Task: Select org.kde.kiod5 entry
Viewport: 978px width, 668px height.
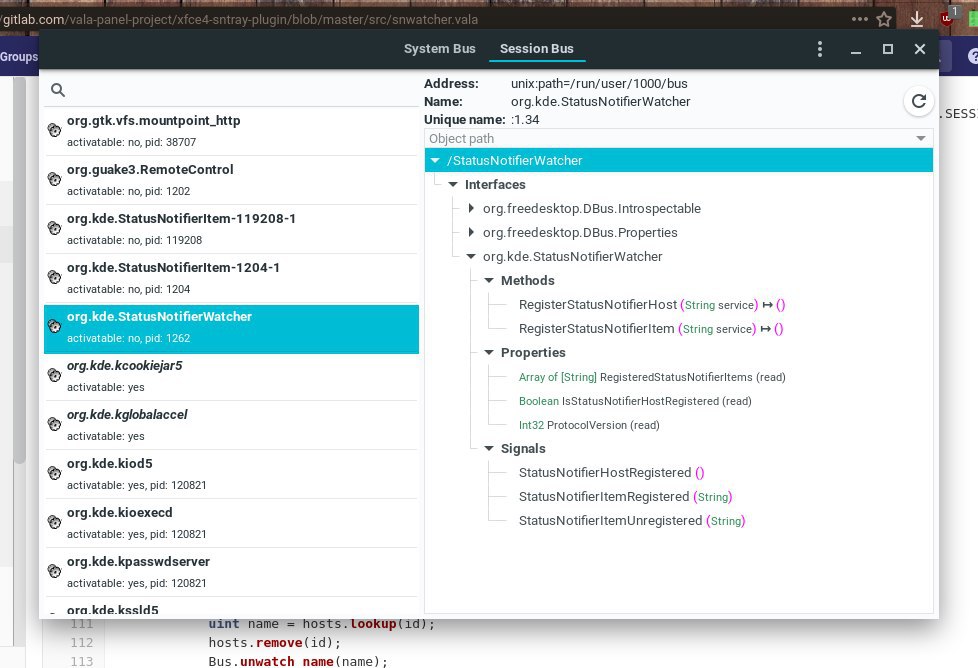Action: (231, 473)
